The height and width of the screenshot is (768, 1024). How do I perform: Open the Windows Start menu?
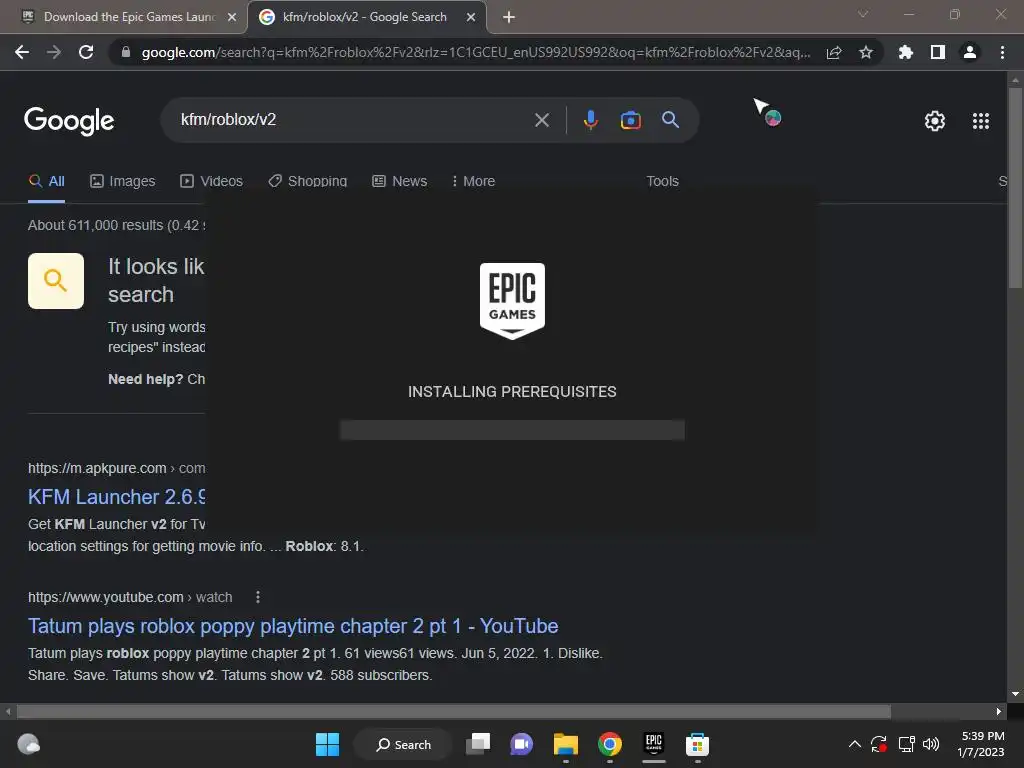pyautogui.click(x=327, y=744)
